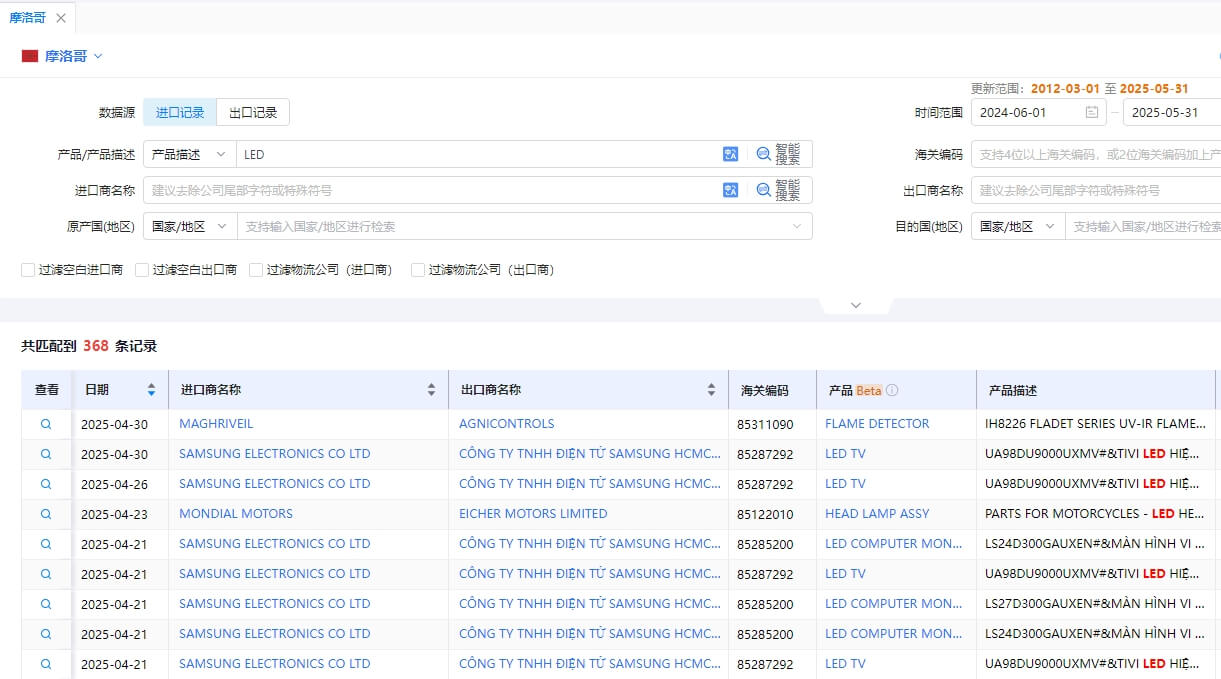Viewport: 1221px width, 679px height.
Task: Click the IH8226 FLADET SERIES description cell
Action: click(x=1094, y=424)
